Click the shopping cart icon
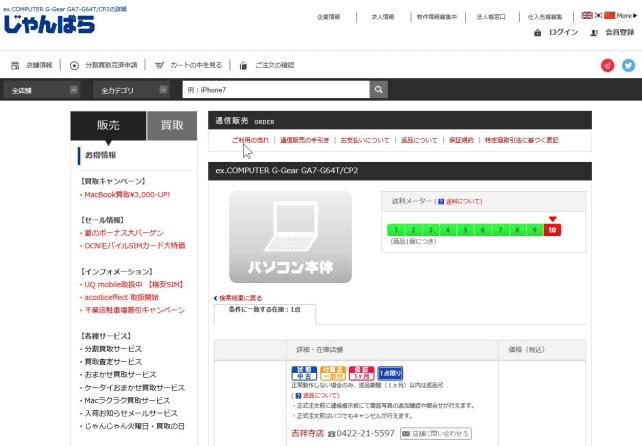This screenshot has width=642, height=446. click(x=160, y=65)
